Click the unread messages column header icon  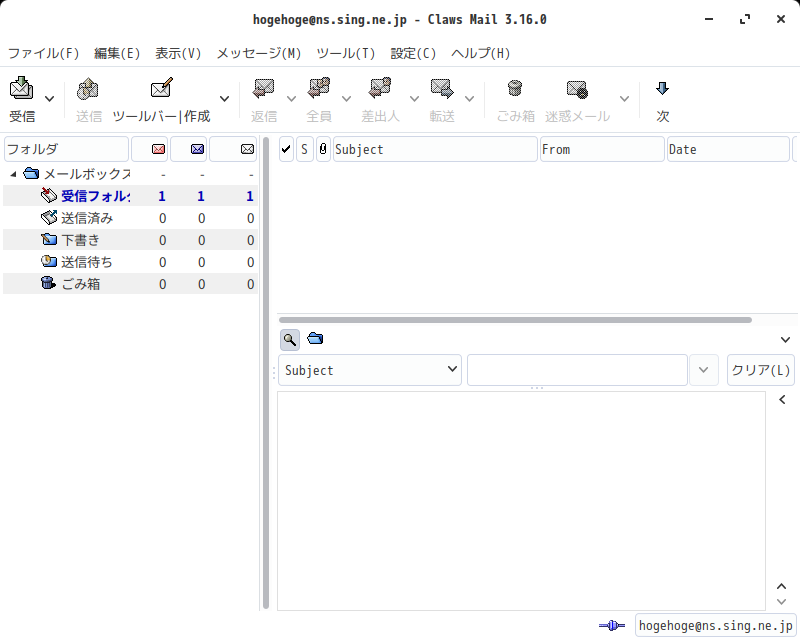197,149
